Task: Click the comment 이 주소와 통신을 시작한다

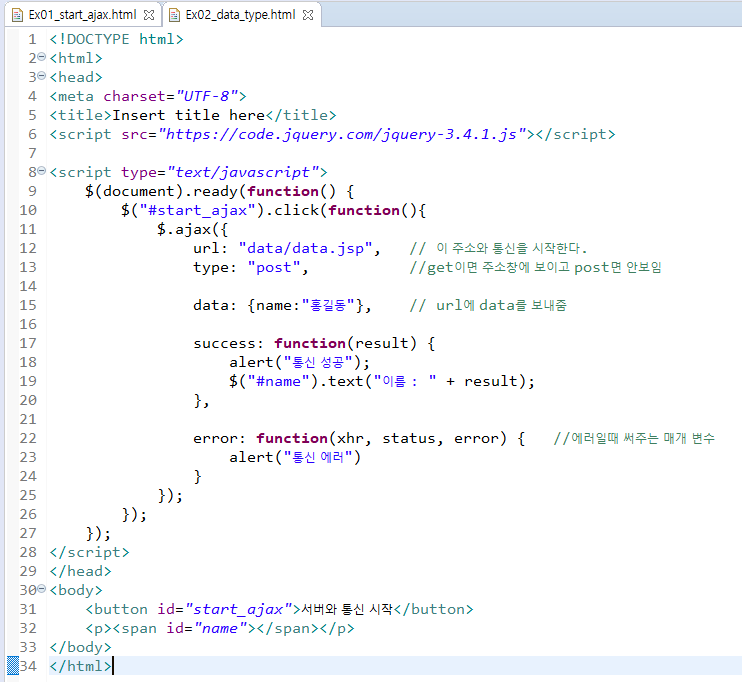Action: [x=498, y=248]
